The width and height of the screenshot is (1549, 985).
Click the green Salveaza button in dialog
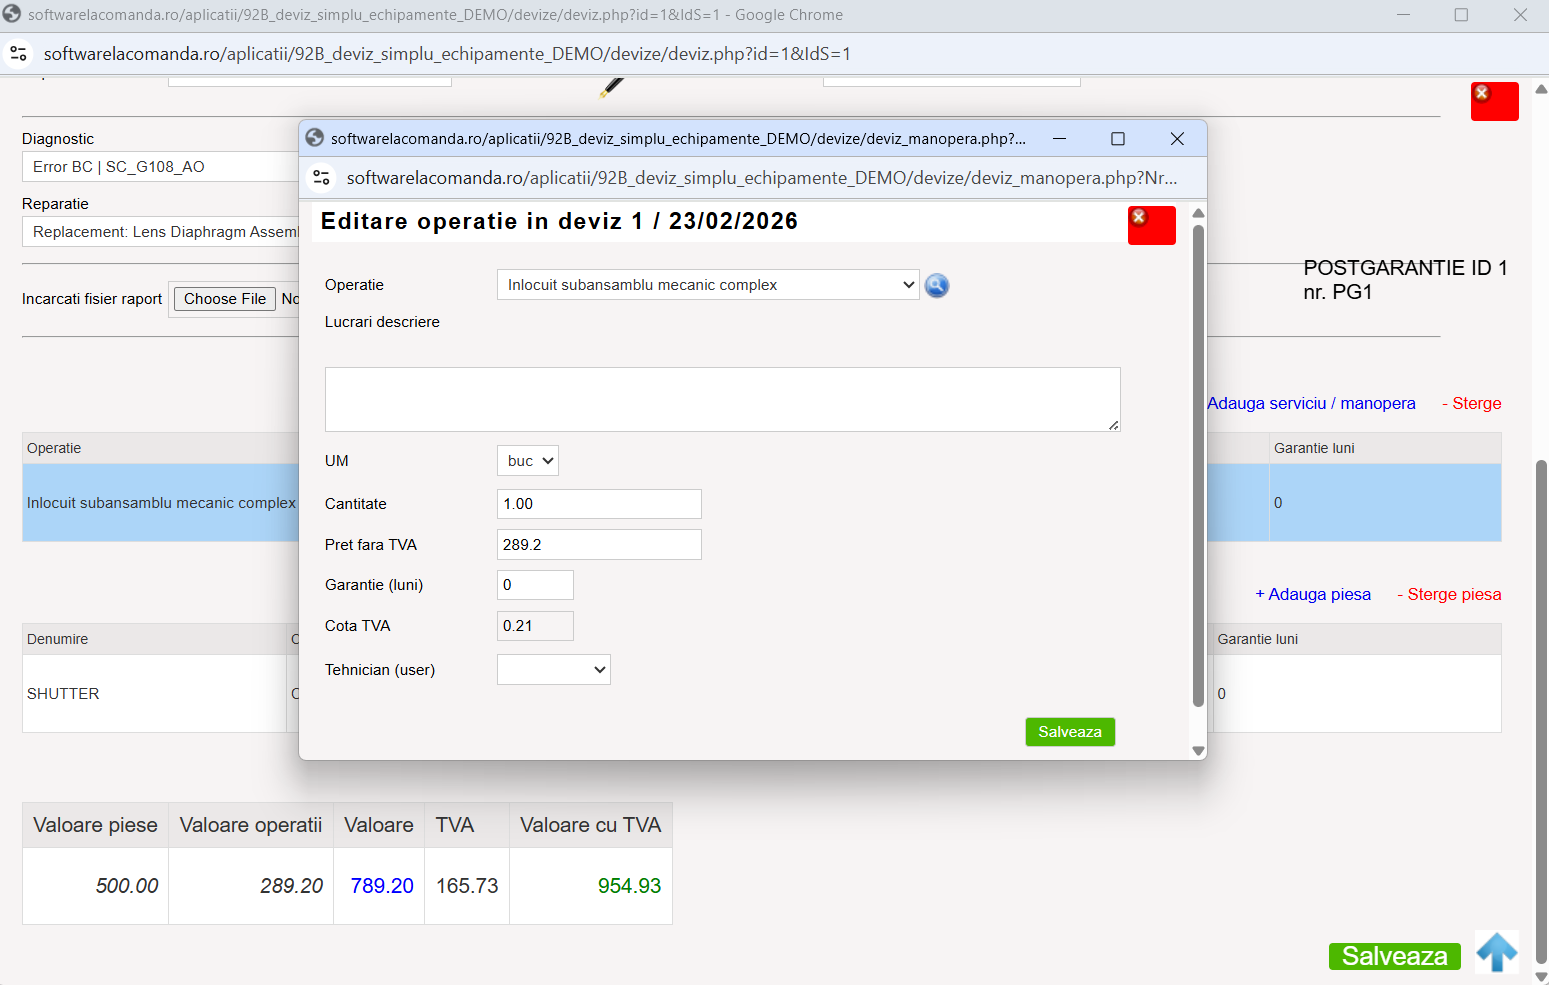coord(1070,732)
